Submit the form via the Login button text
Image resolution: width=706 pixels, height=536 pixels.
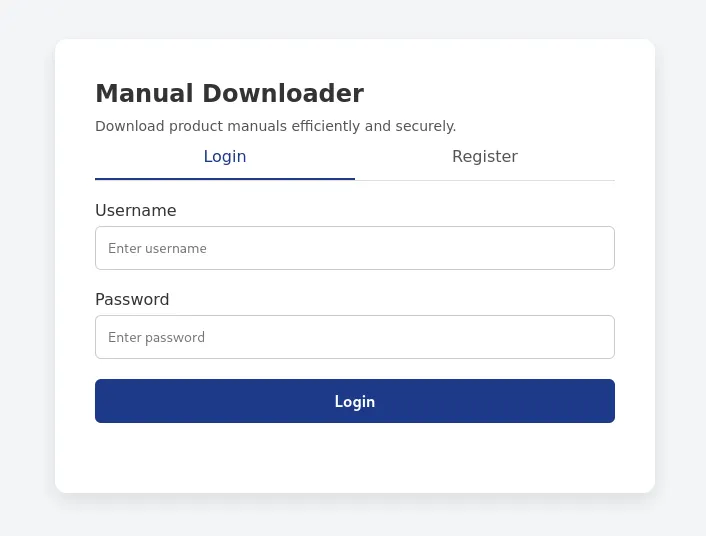click(x=355, y=401)
